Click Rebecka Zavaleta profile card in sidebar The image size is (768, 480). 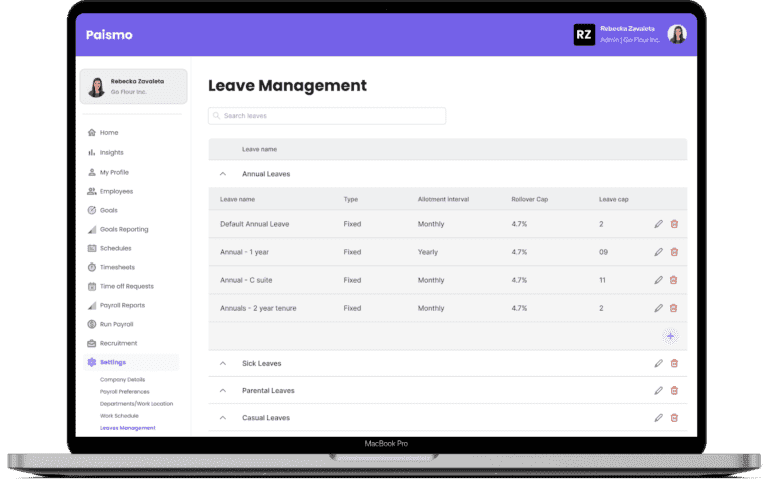click(133, 86)
